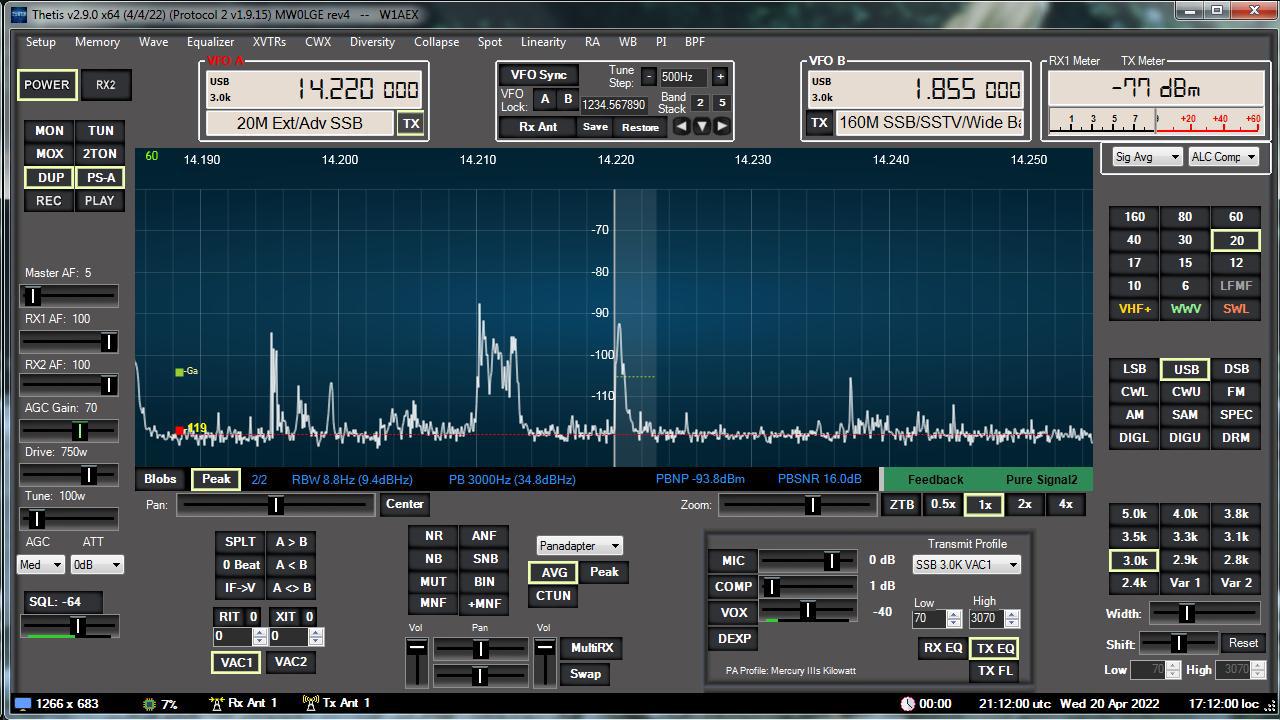Click the band stack down arrow
The width and height of the screenshot is (1280, 720).
(701, 126)
